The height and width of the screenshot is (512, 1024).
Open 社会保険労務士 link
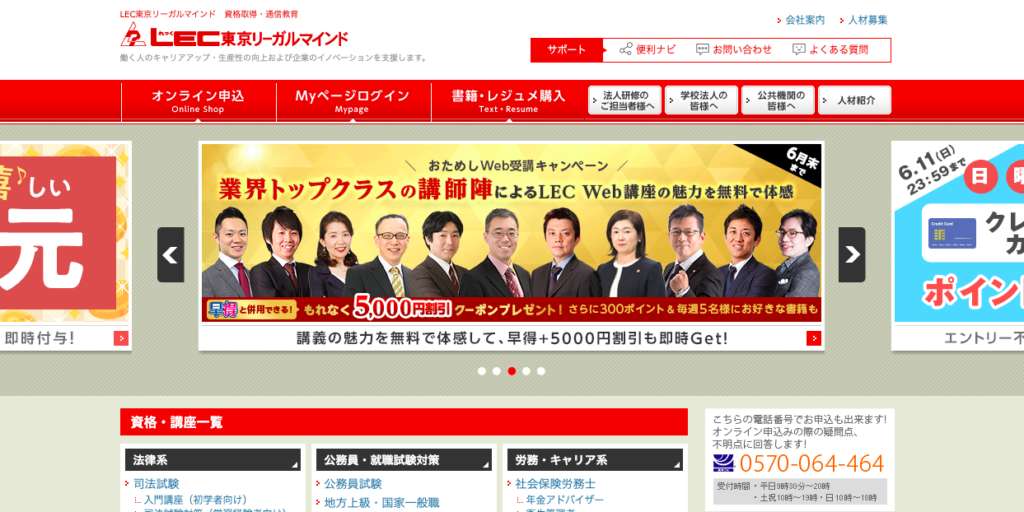555,484
